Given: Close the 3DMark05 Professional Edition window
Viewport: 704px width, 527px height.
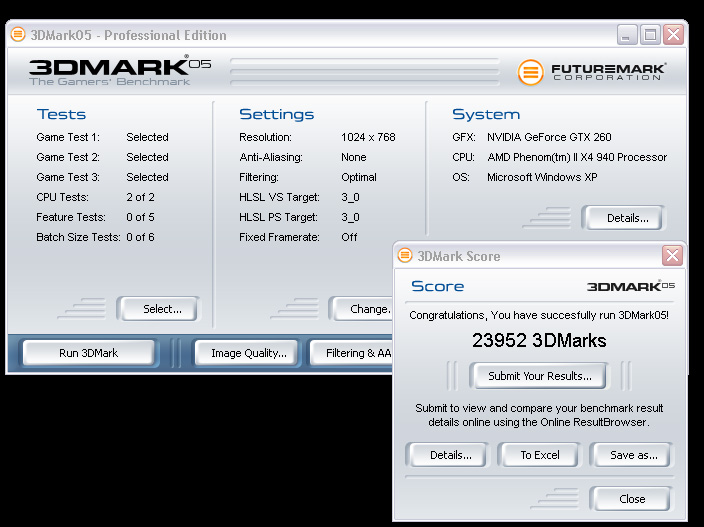Looking at the screenshot, I should tap(673, 35).
